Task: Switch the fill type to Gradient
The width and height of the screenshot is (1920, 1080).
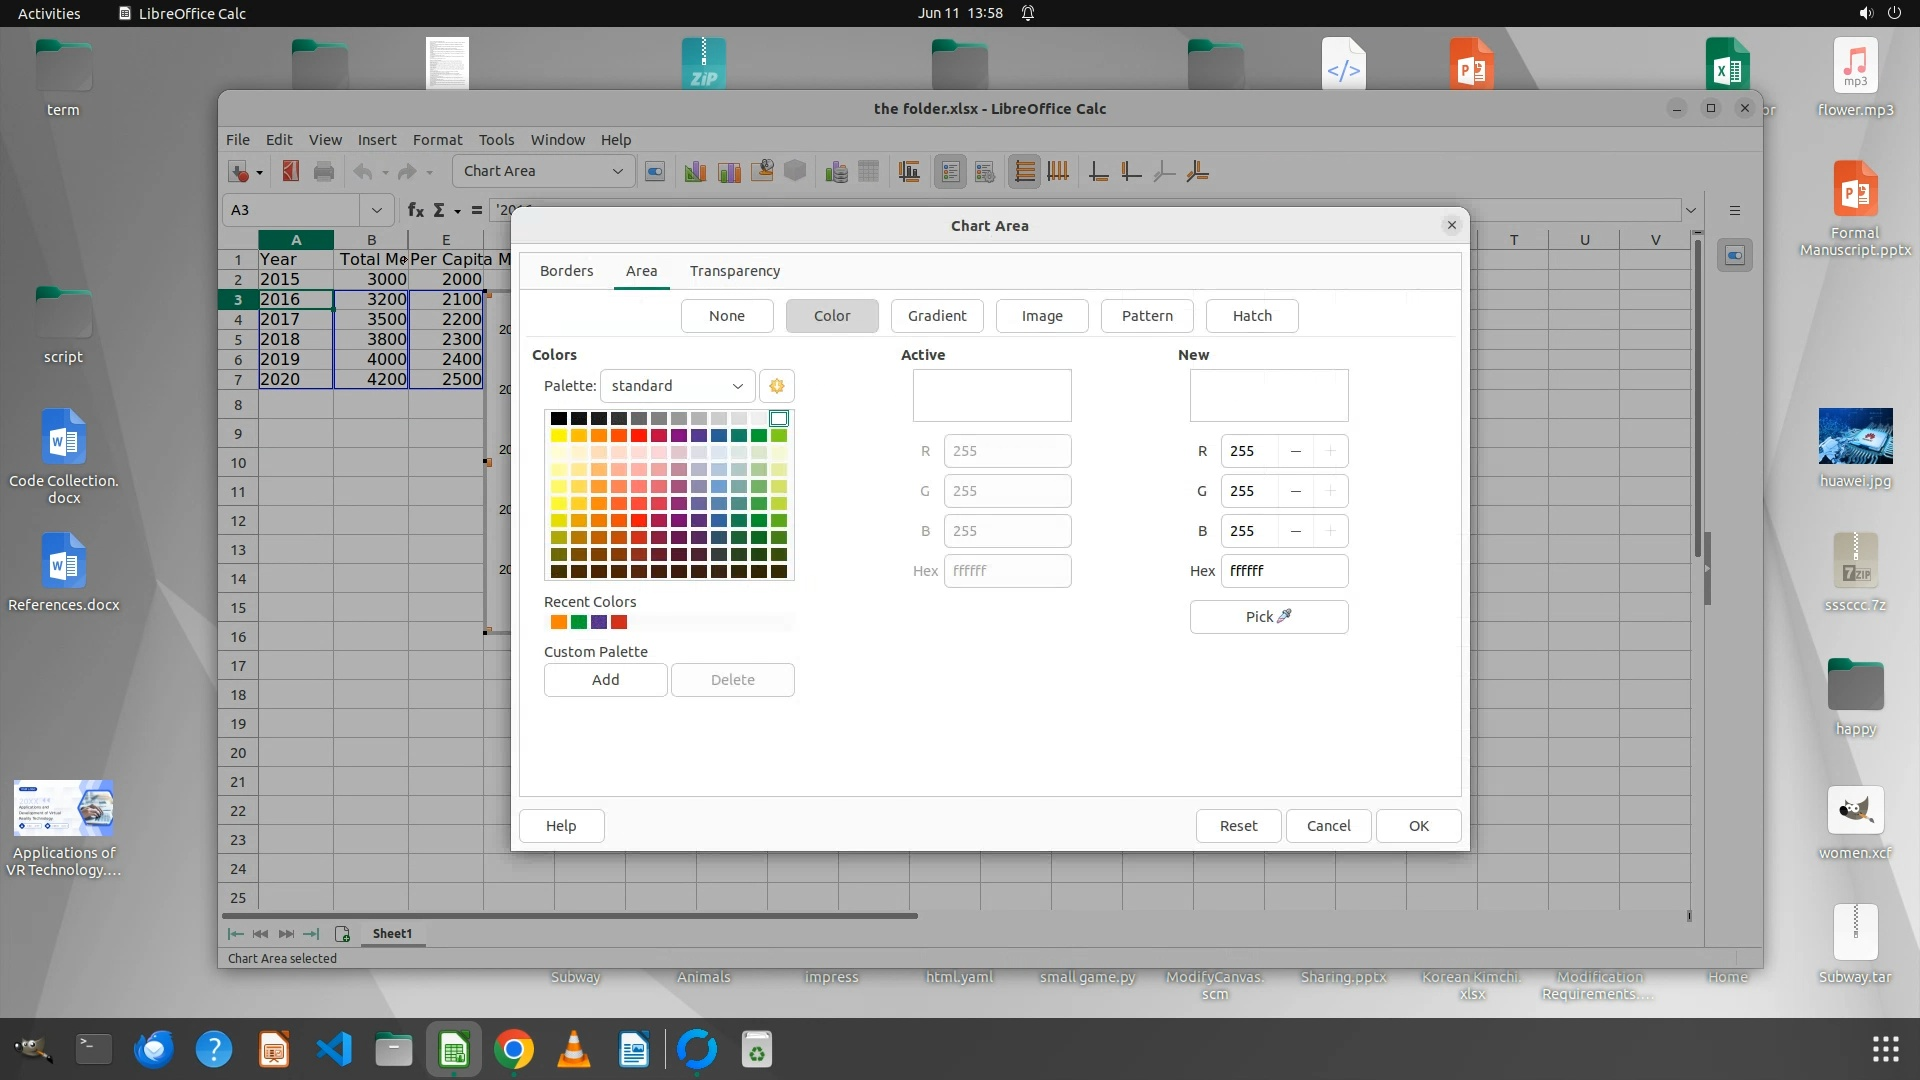Action: pyautogui.click(x=937, y=316)
